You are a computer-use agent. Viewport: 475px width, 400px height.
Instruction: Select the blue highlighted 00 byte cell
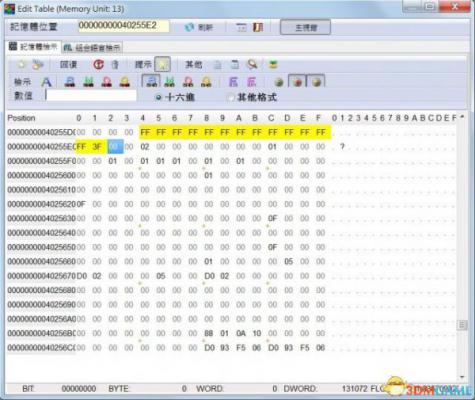pyautogui.click(x=115, y=147)
